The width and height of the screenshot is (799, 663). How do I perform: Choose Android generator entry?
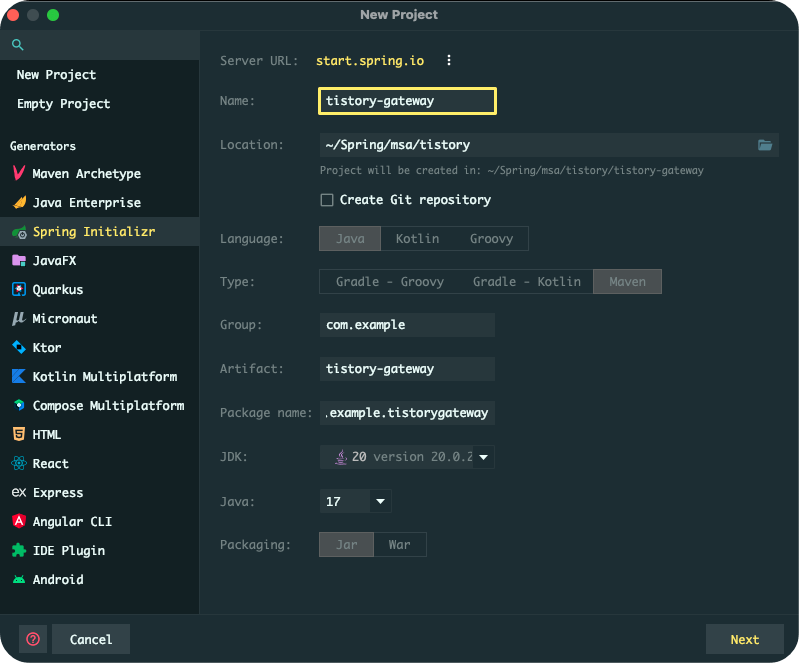click(100, 579)
